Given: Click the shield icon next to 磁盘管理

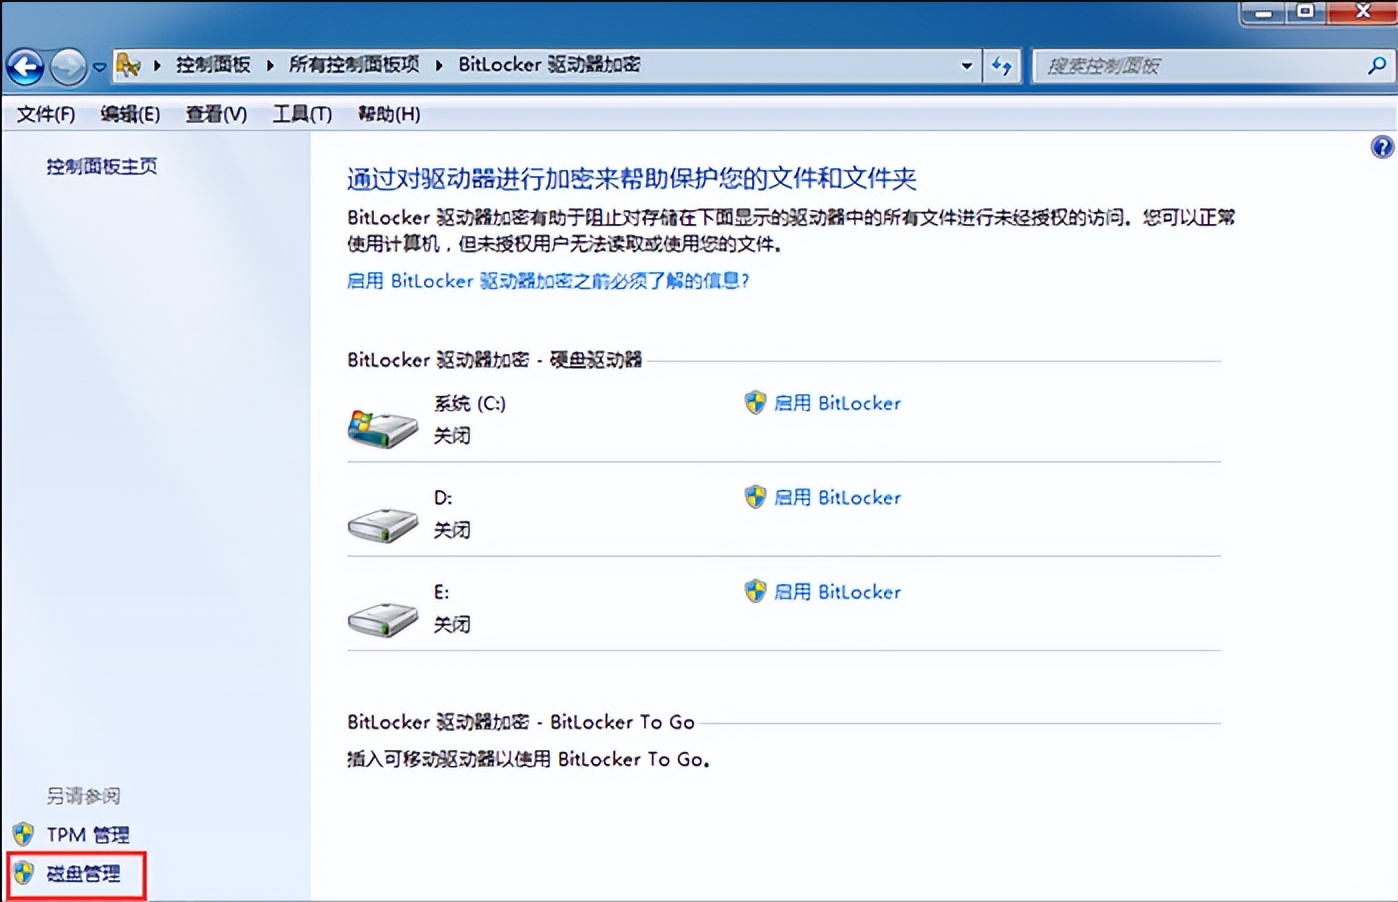Looking at the screenshot, I should point(22,872).
